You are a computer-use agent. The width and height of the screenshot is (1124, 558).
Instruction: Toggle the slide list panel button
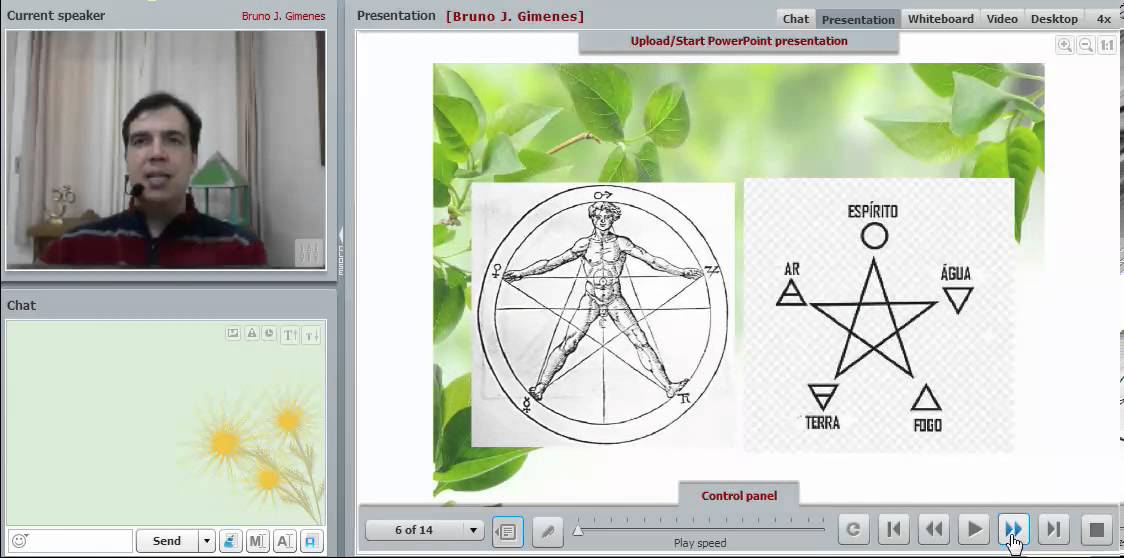[508, 531]
